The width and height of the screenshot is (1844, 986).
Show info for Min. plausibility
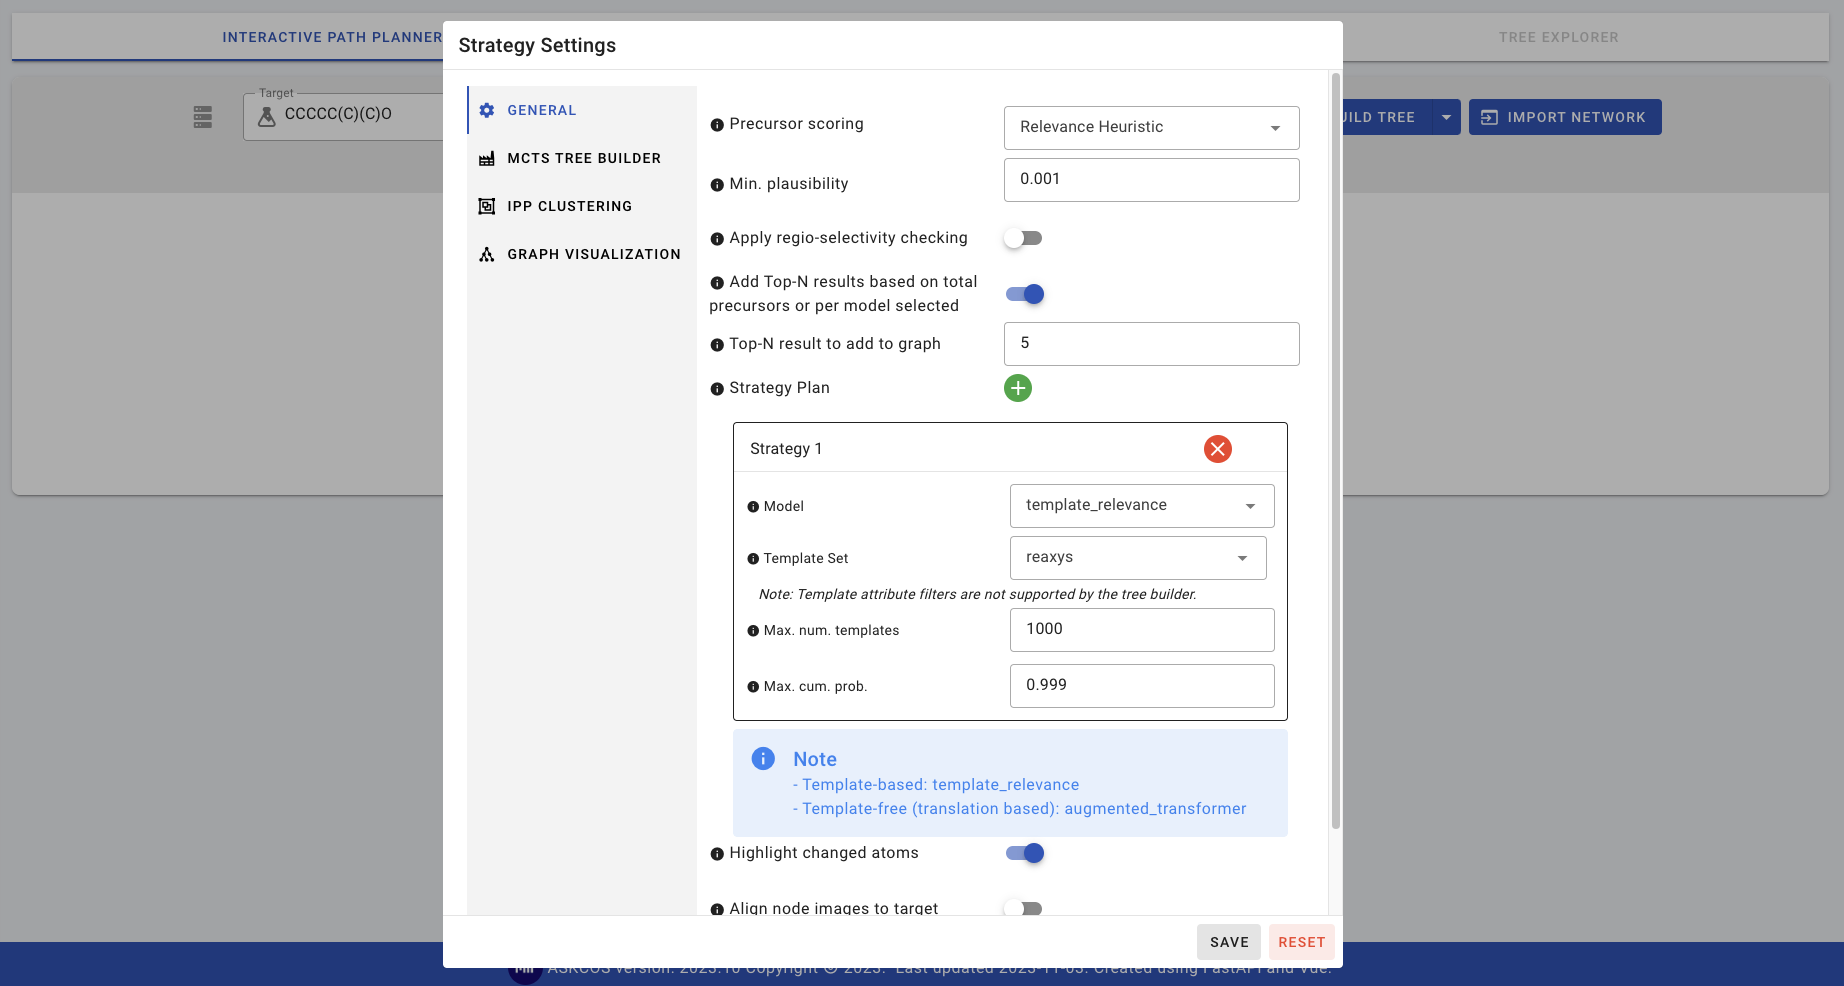[x=717, y=185]
